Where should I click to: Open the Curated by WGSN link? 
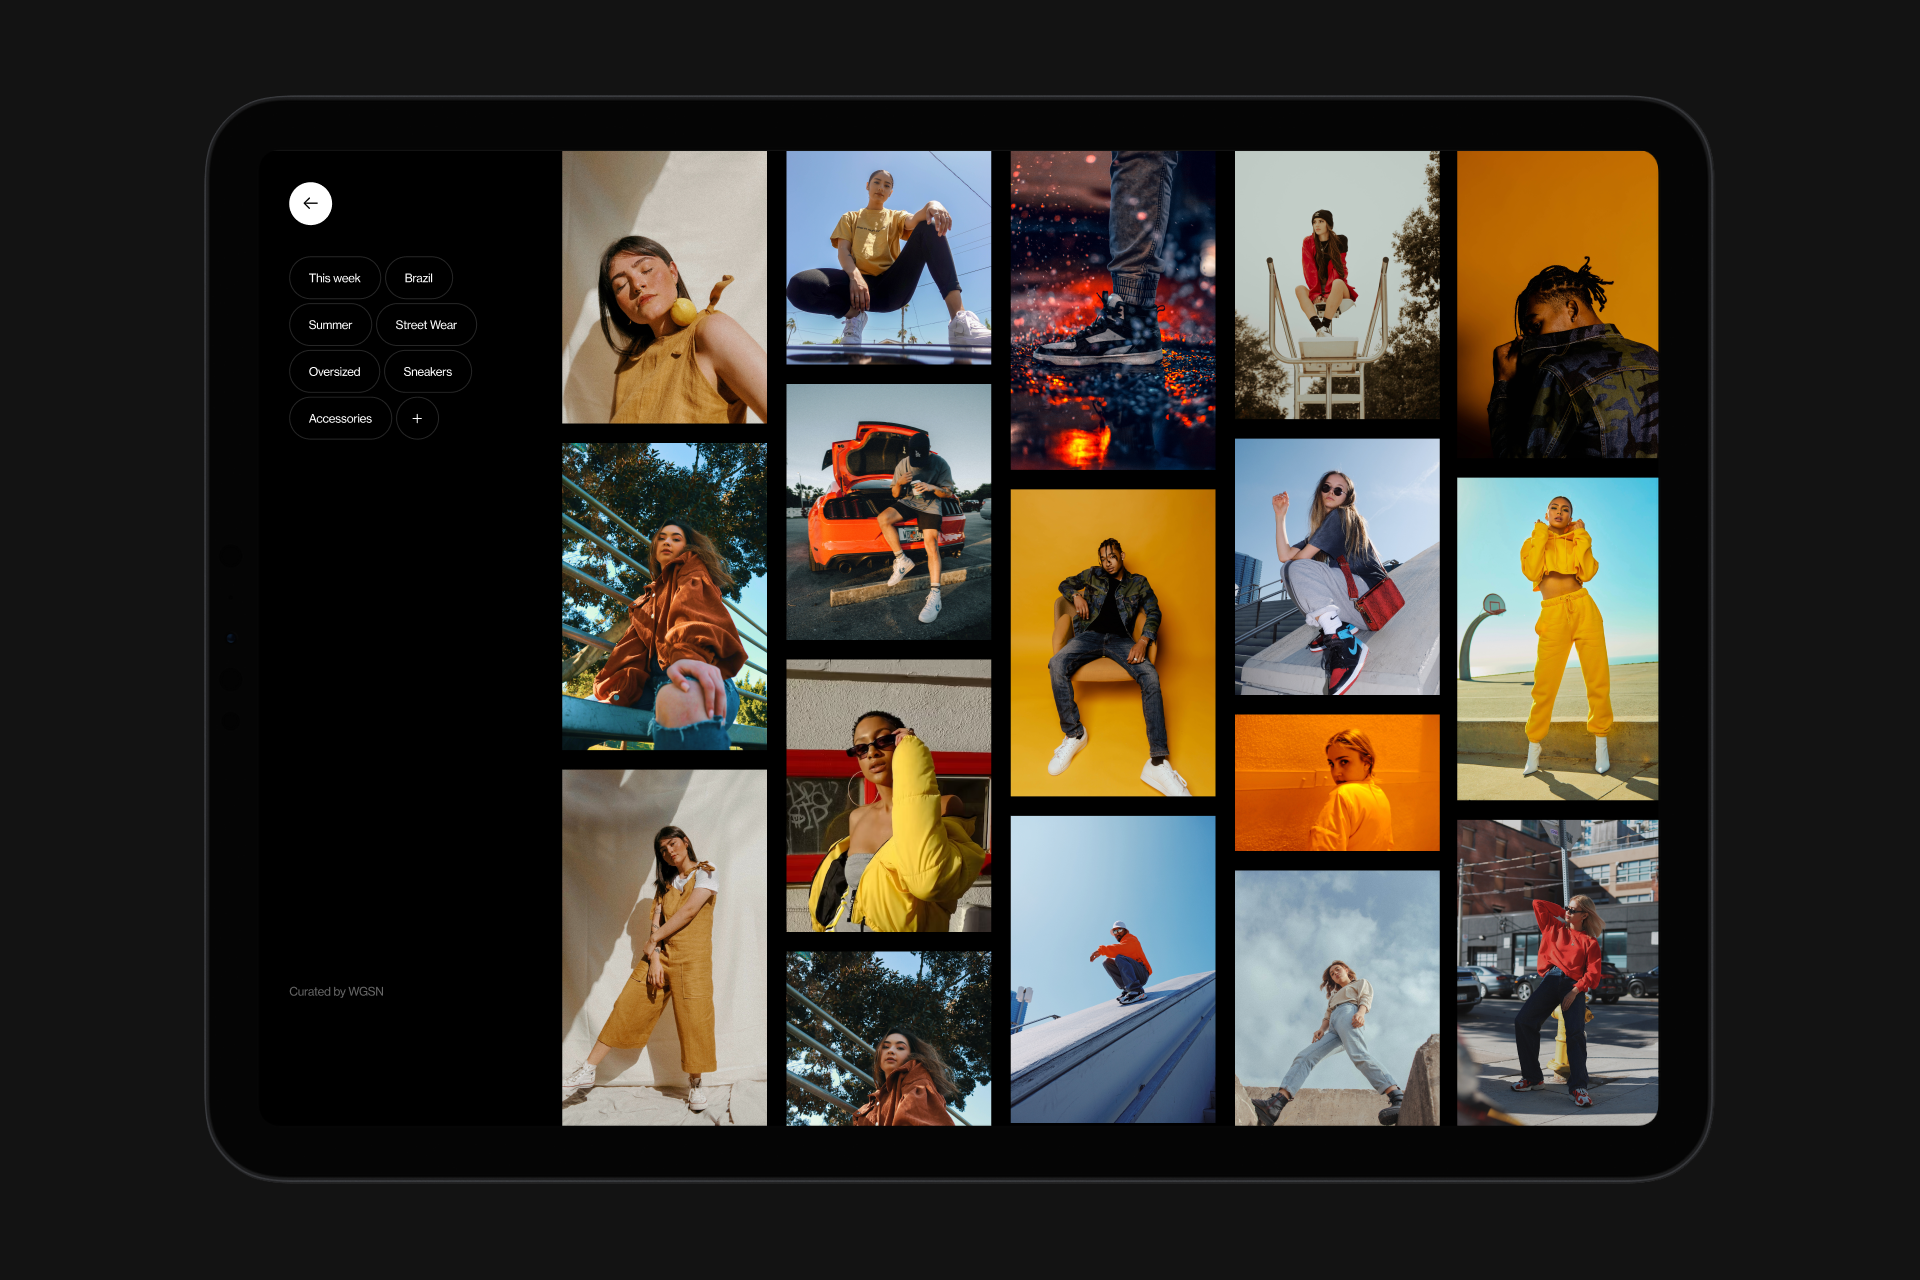336,992
